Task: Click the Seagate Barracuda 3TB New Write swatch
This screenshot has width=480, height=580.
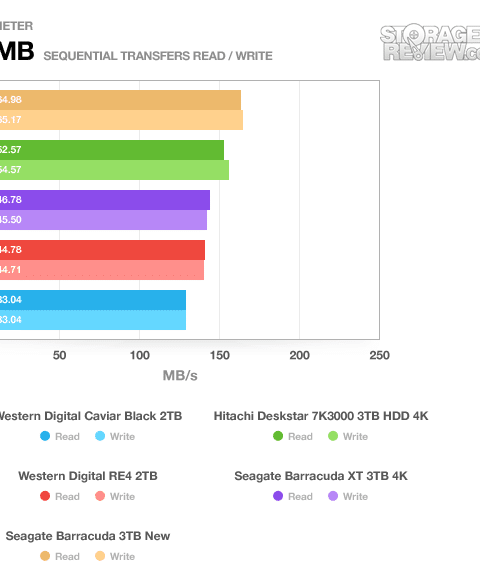Action: (x=100, y=556)
